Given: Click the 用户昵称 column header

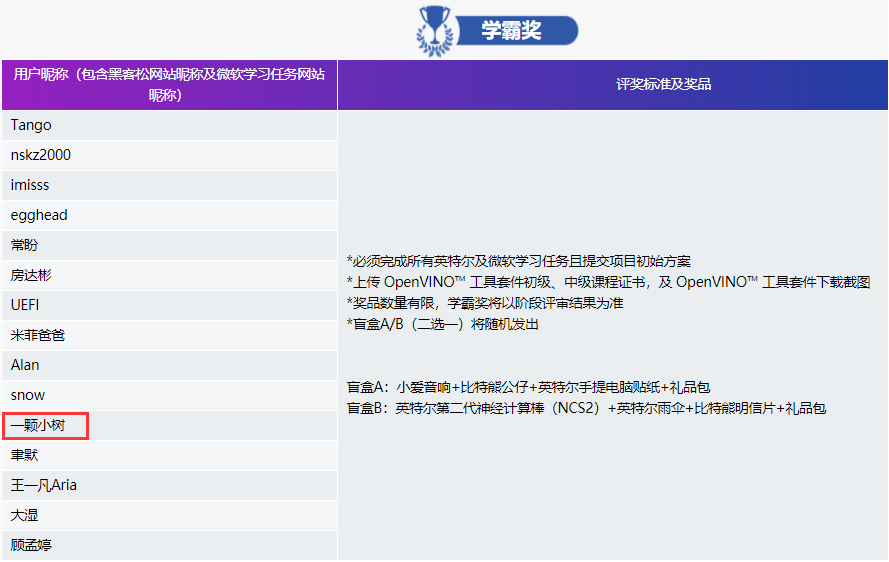Looking at the screenshot, I should coord(170,84).
